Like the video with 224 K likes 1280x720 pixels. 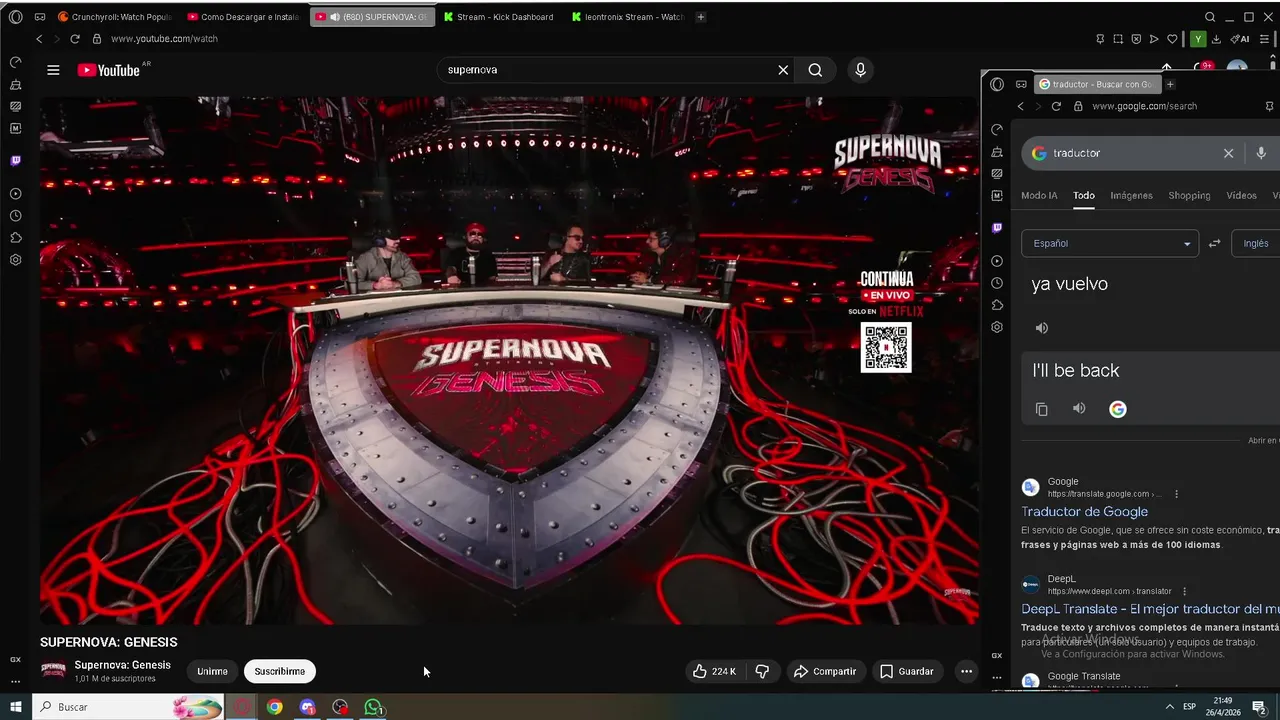click(x=714, y=671)
